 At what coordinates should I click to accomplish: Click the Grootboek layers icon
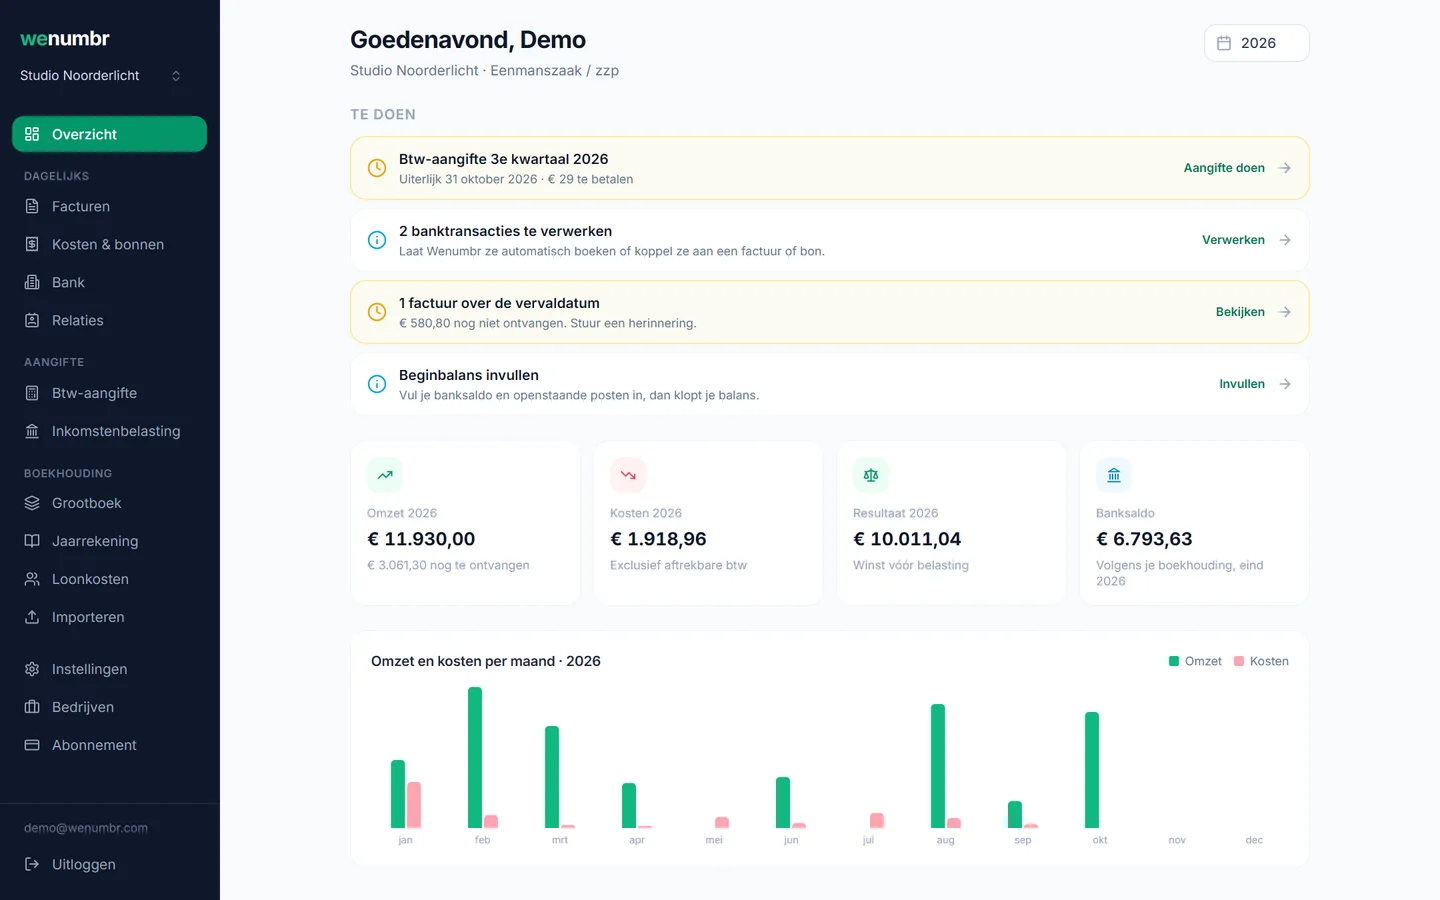(32, 503)
